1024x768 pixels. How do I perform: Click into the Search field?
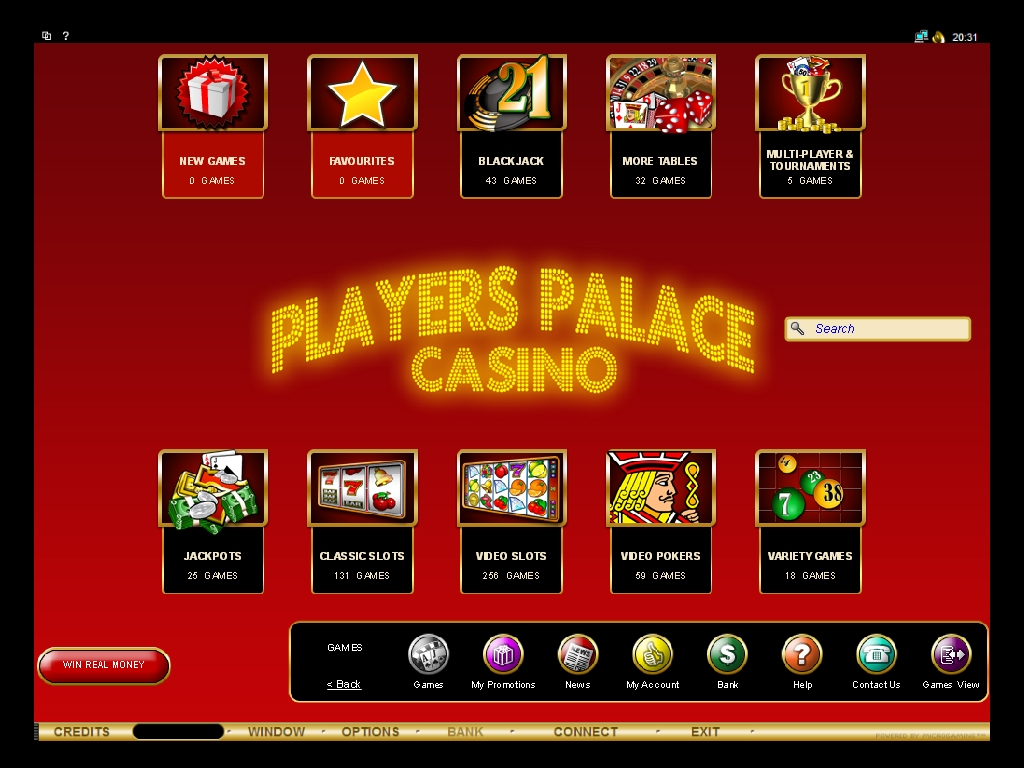878,328
